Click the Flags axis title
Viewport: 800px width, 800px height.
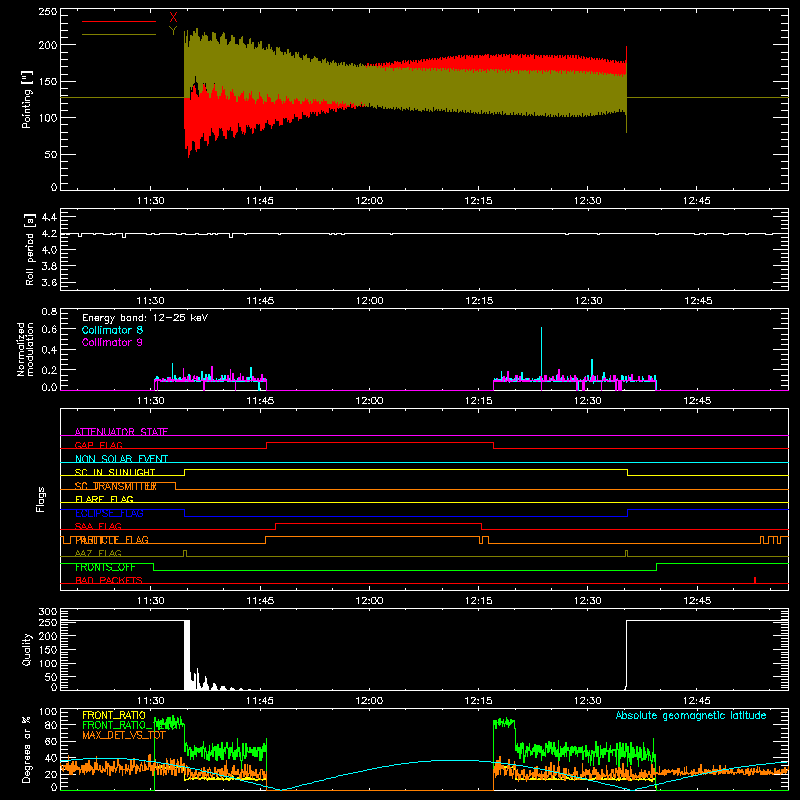40,499
